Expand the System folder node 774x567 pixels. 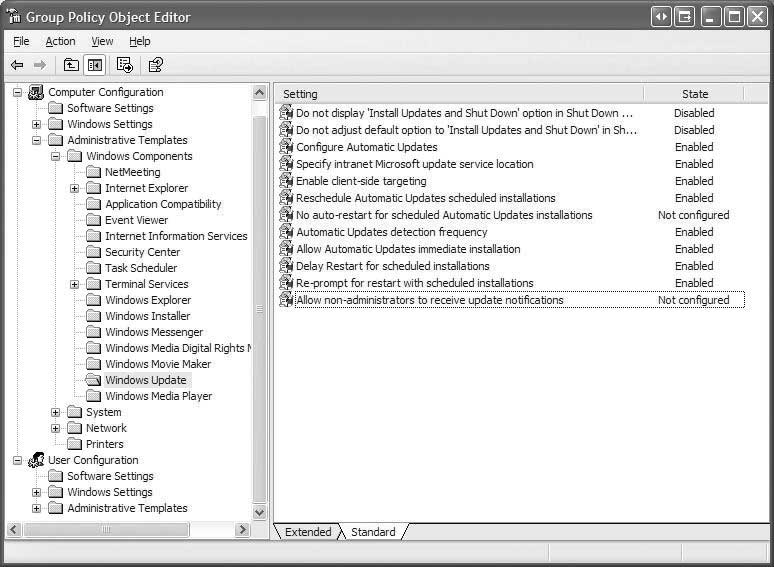click(x=56, y=412)
